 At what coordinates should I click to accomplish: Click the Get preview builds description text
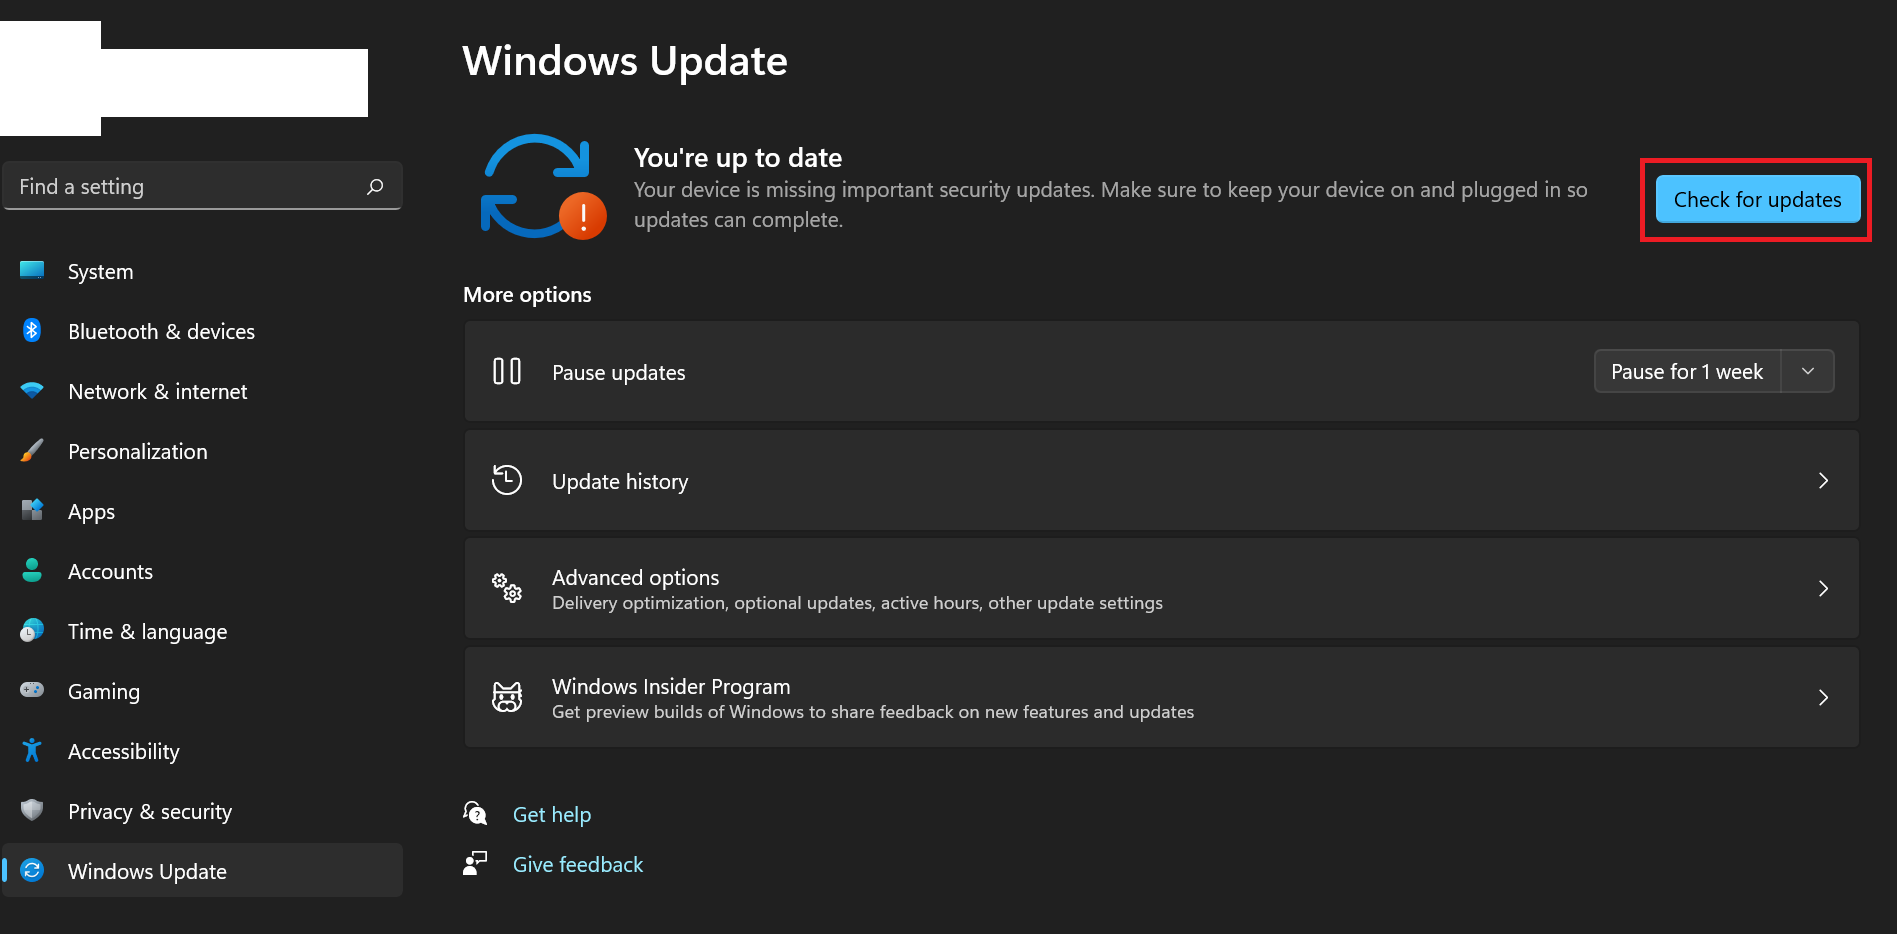[873, 712]
